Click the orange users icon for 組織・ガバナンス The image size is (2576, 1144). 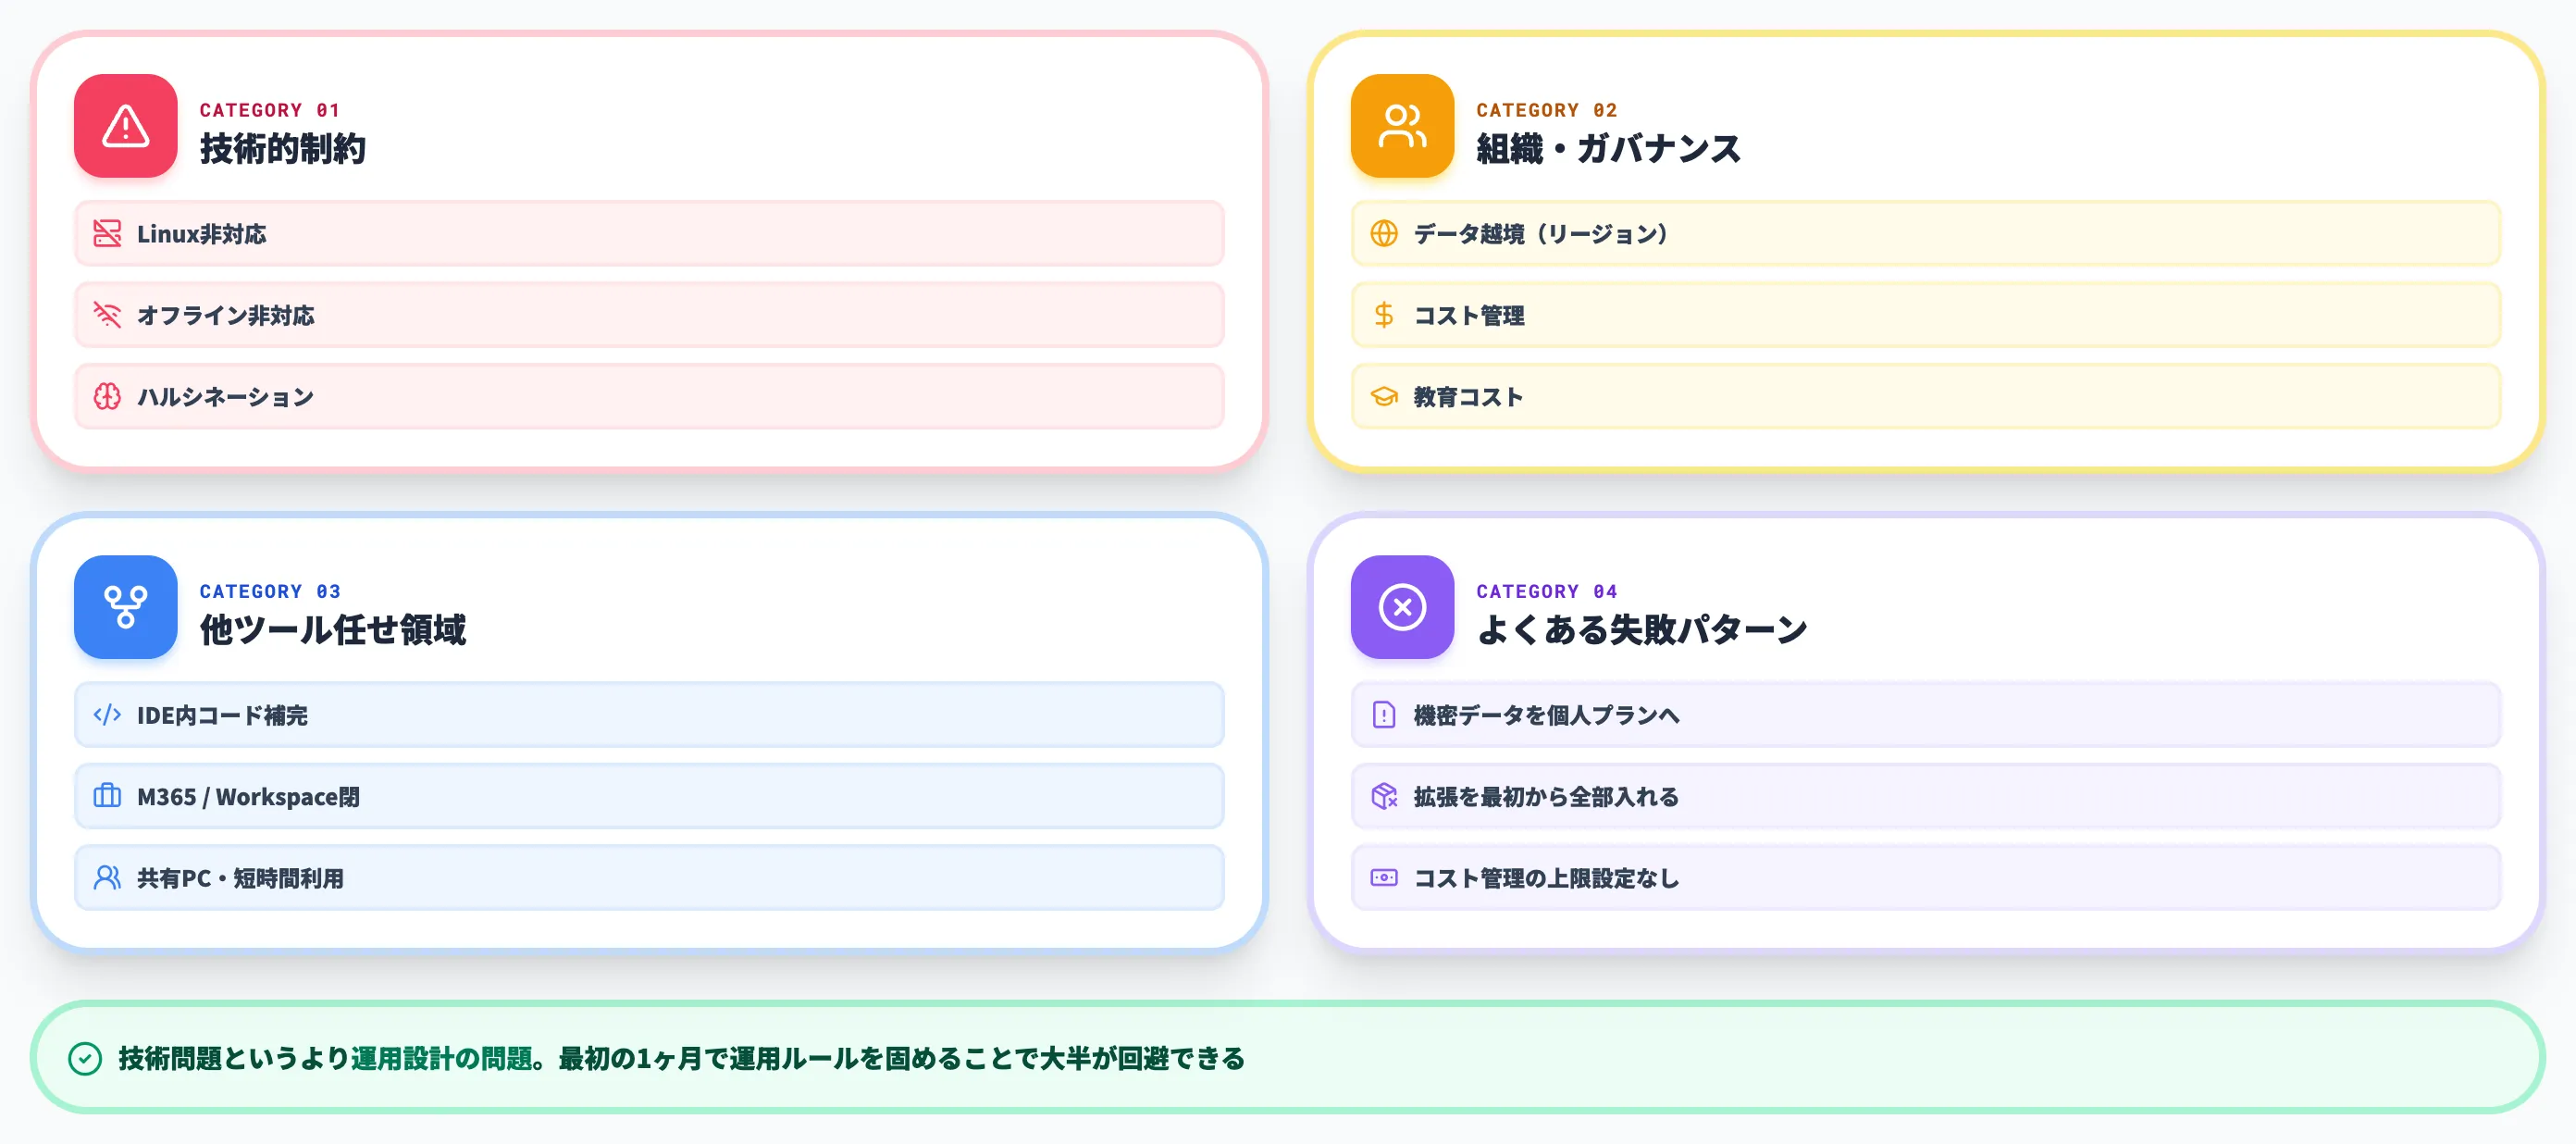1402,126
